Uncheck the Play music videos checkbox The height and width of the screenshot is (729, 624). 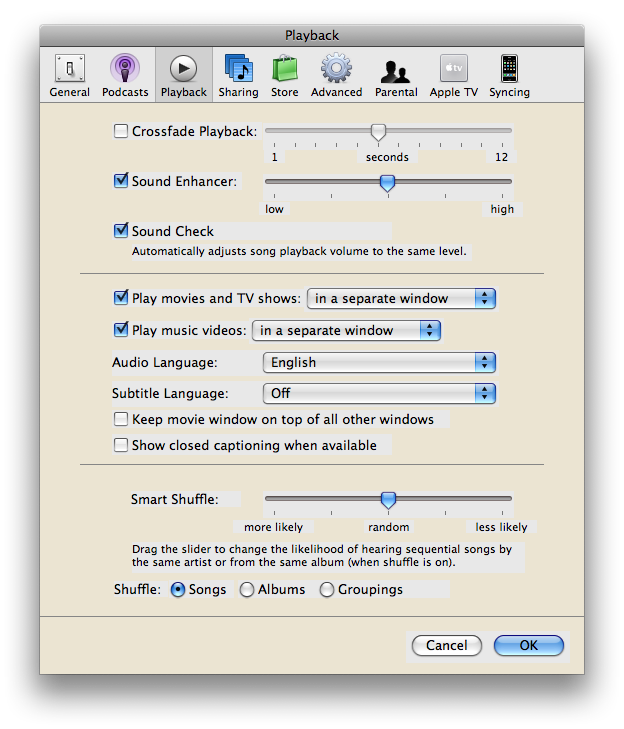click(x=121, y=330)
